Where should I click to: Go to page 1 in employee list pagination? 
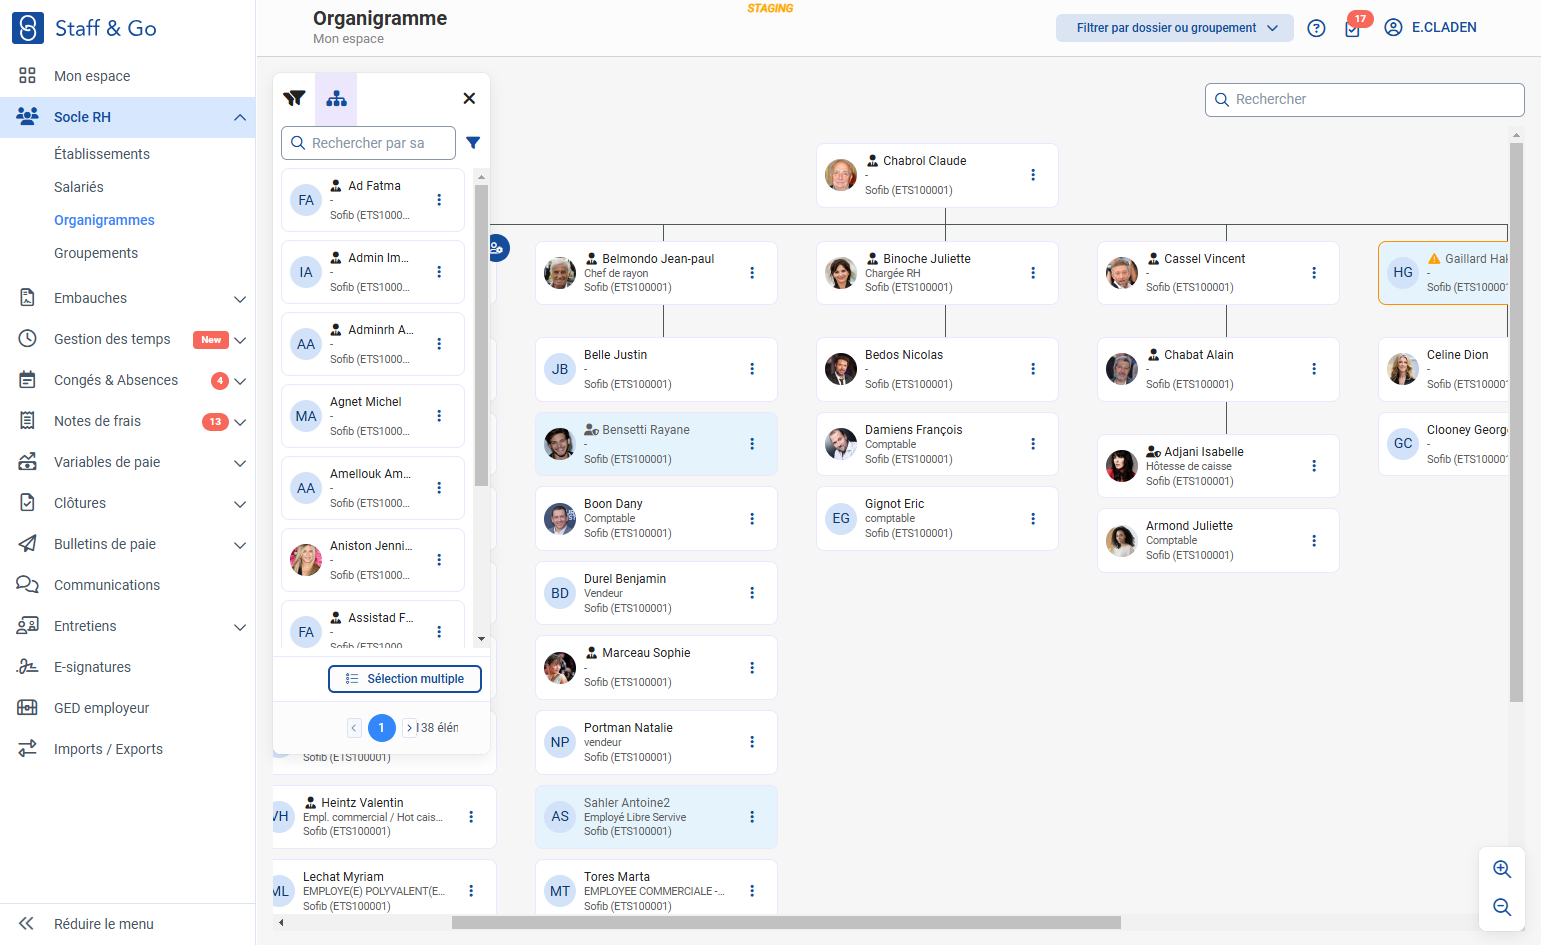click(381, 728)
